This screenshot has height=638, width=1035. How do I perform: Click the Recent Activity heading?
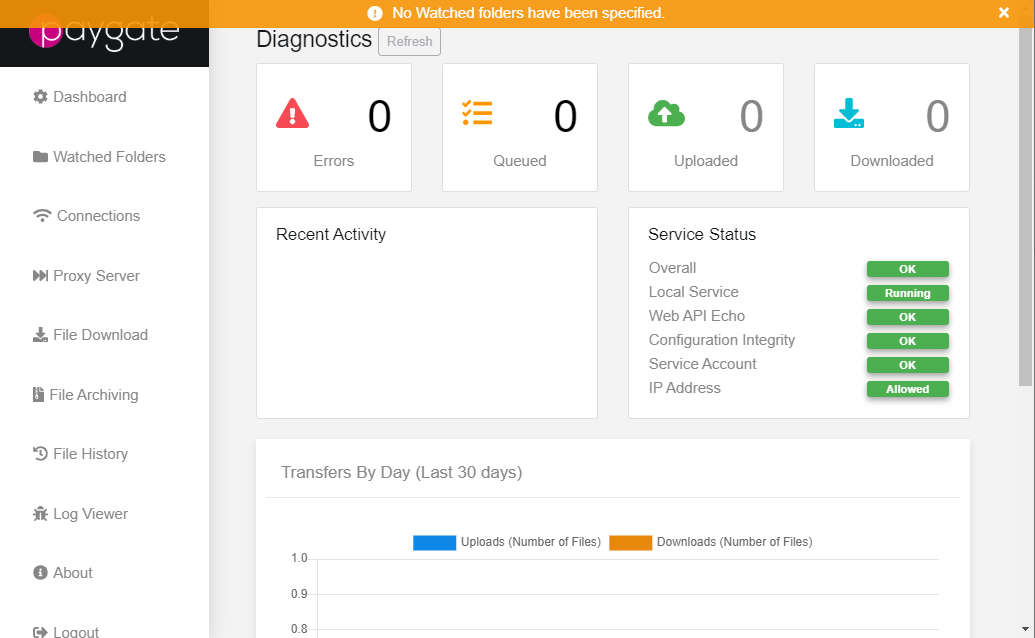coord(331,235)
